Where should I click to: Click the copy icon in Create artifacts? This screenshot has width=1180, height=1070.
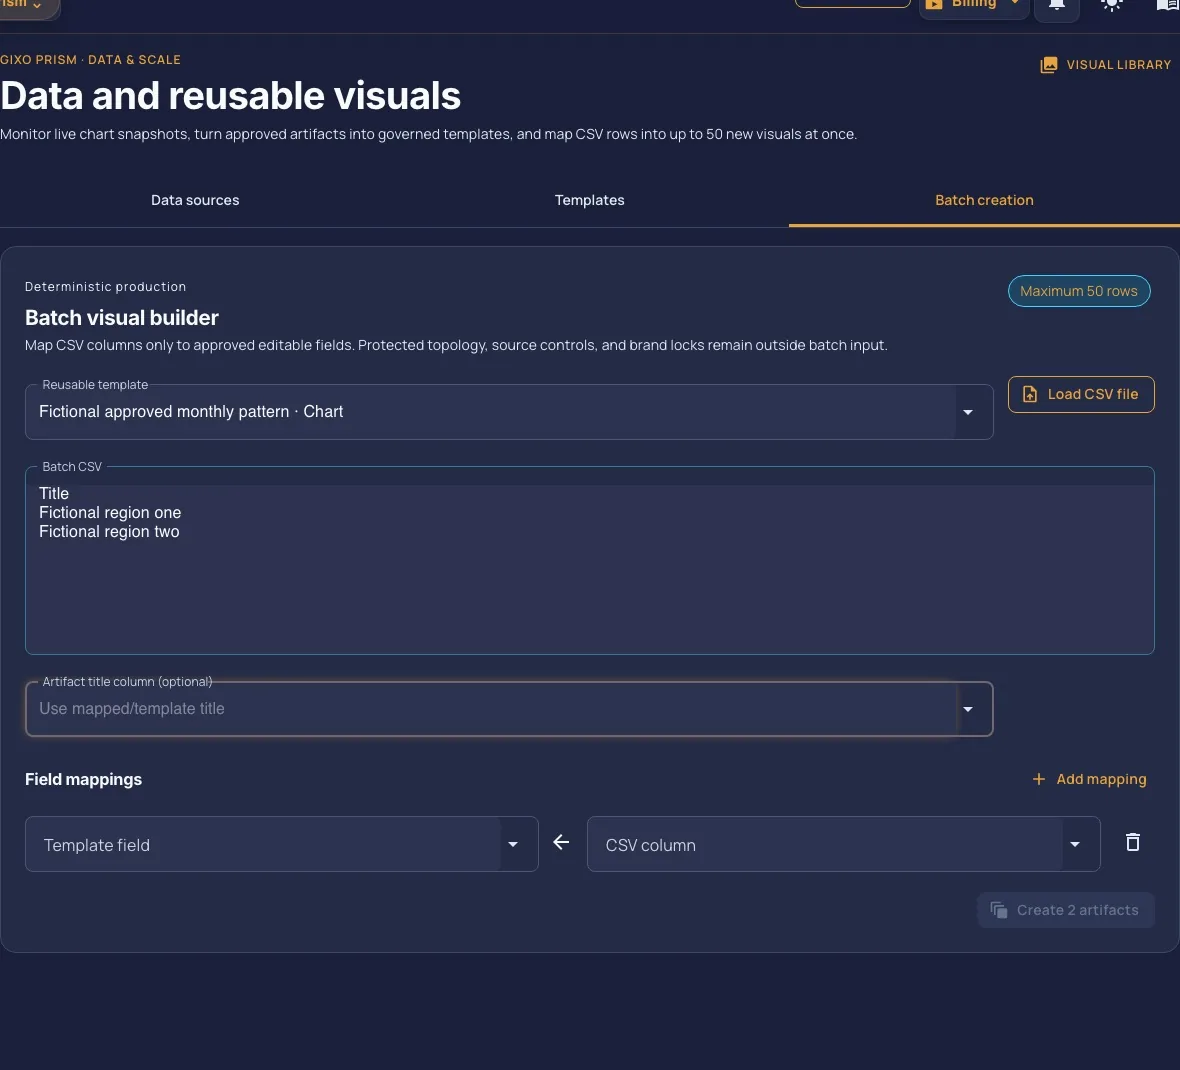(x=999, y=910)
